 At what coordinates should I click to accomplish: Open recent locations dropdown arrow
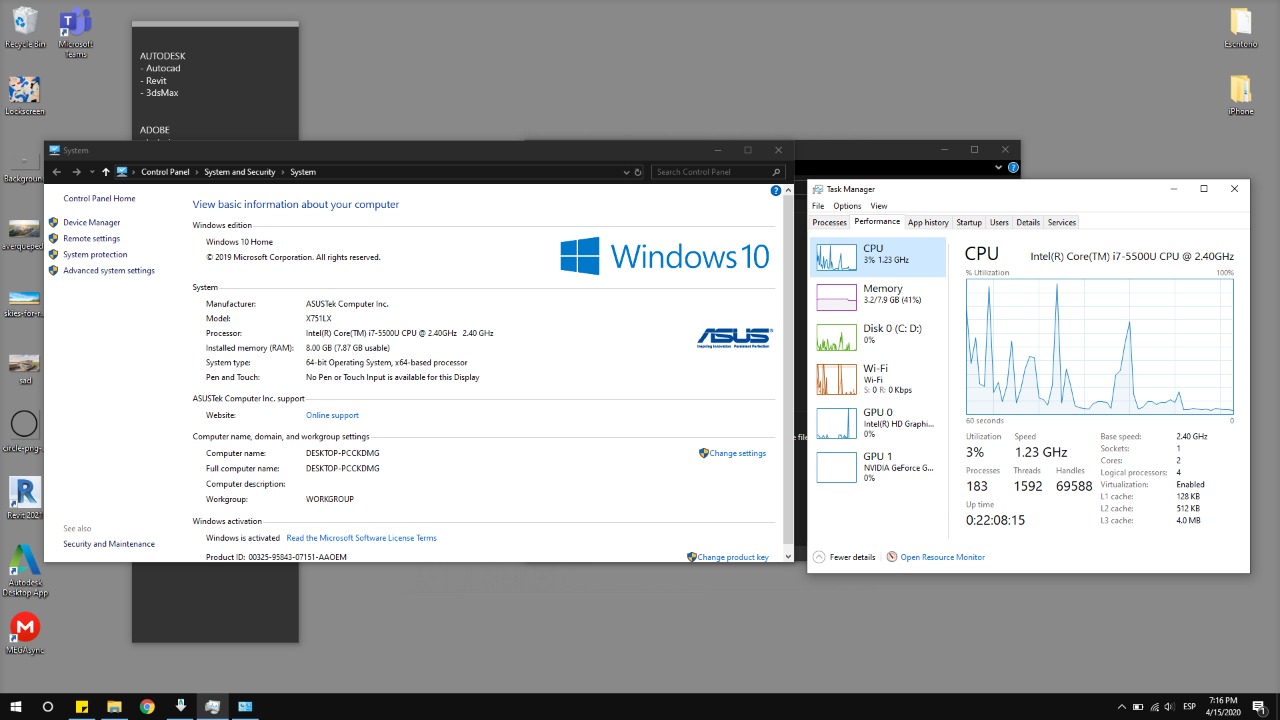point(91,172)
